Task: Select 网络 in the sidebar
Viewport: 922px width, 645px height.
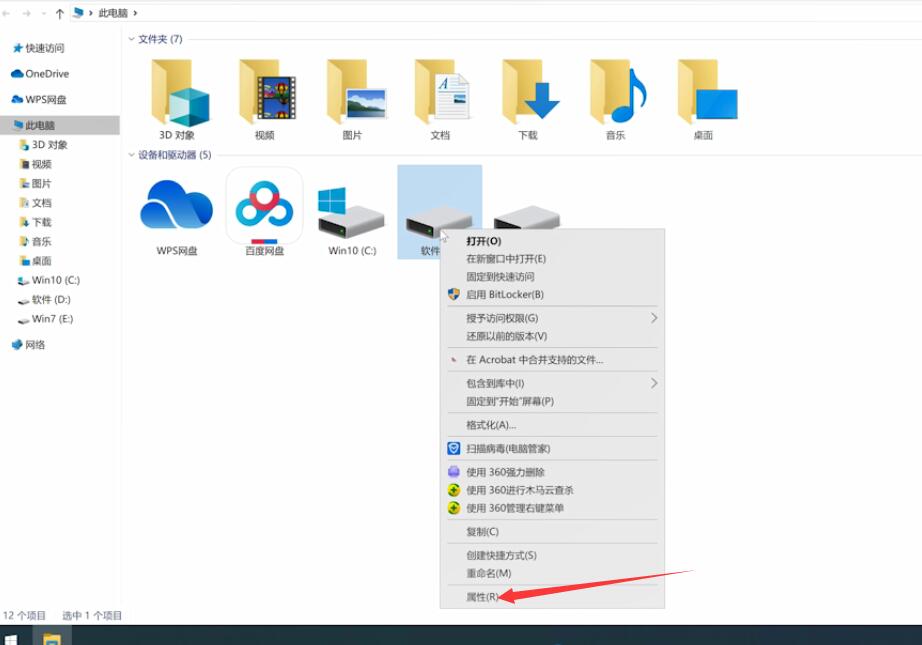Action: tap(28, 345)
